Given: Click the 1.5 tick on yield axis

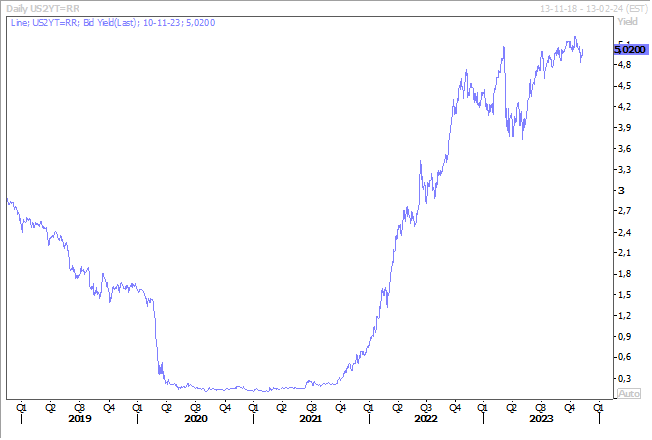Looking at the screenshot, I should point(625,294).
